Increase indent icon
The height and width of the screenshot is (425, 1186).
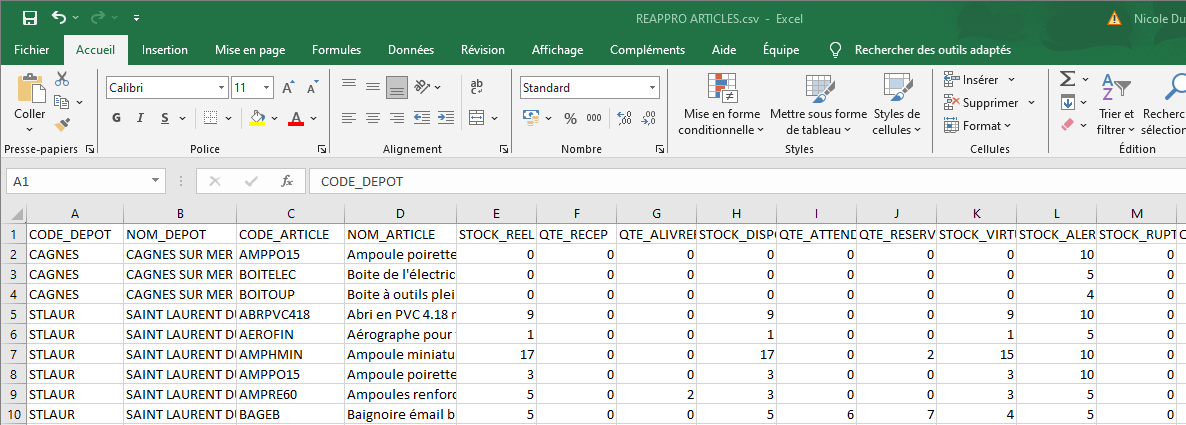coord(447,118)
